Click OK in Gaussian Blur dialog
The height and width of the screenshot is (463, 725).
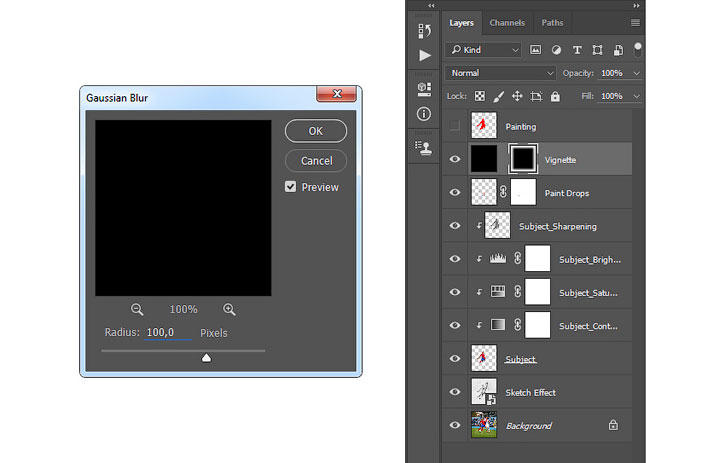click(316, 131)
